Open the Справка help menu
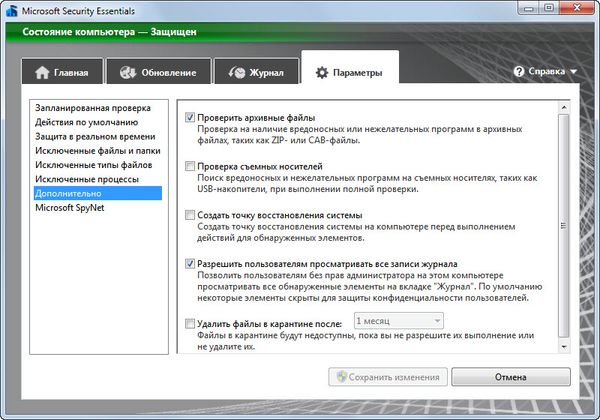The image size is (600, 420). pyautogui.click(x=545, y=71)
